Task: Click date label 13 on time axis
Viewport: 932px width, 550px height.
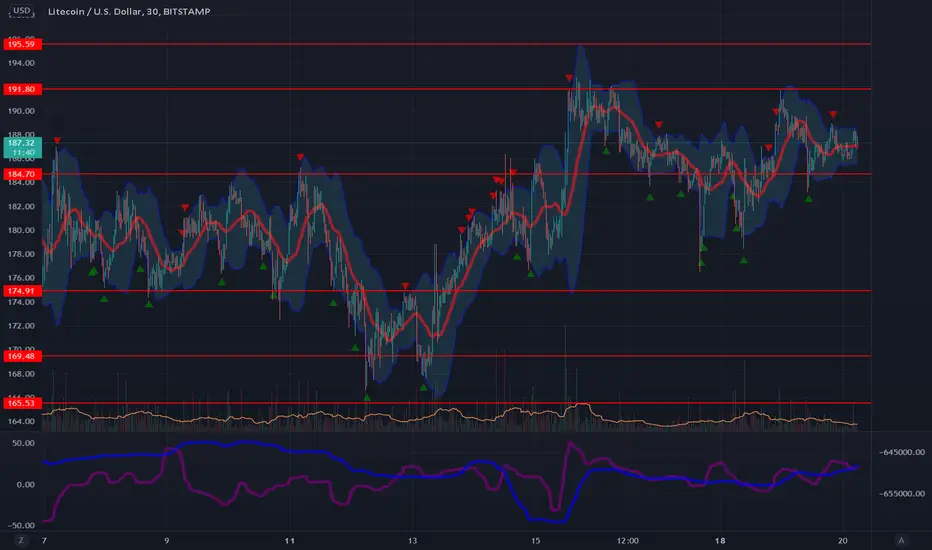Action: 413,540
